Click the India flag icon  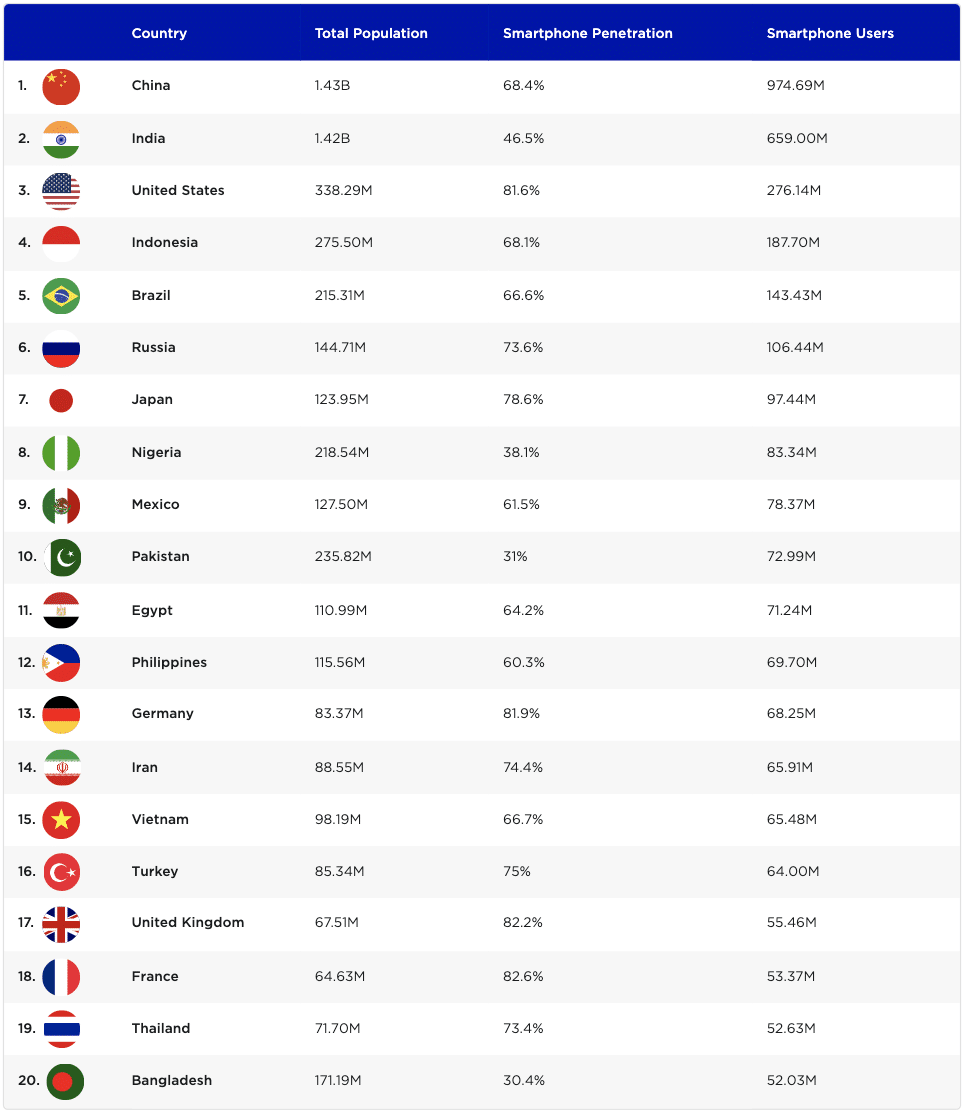pyautogui.click(x=61, y=139)
